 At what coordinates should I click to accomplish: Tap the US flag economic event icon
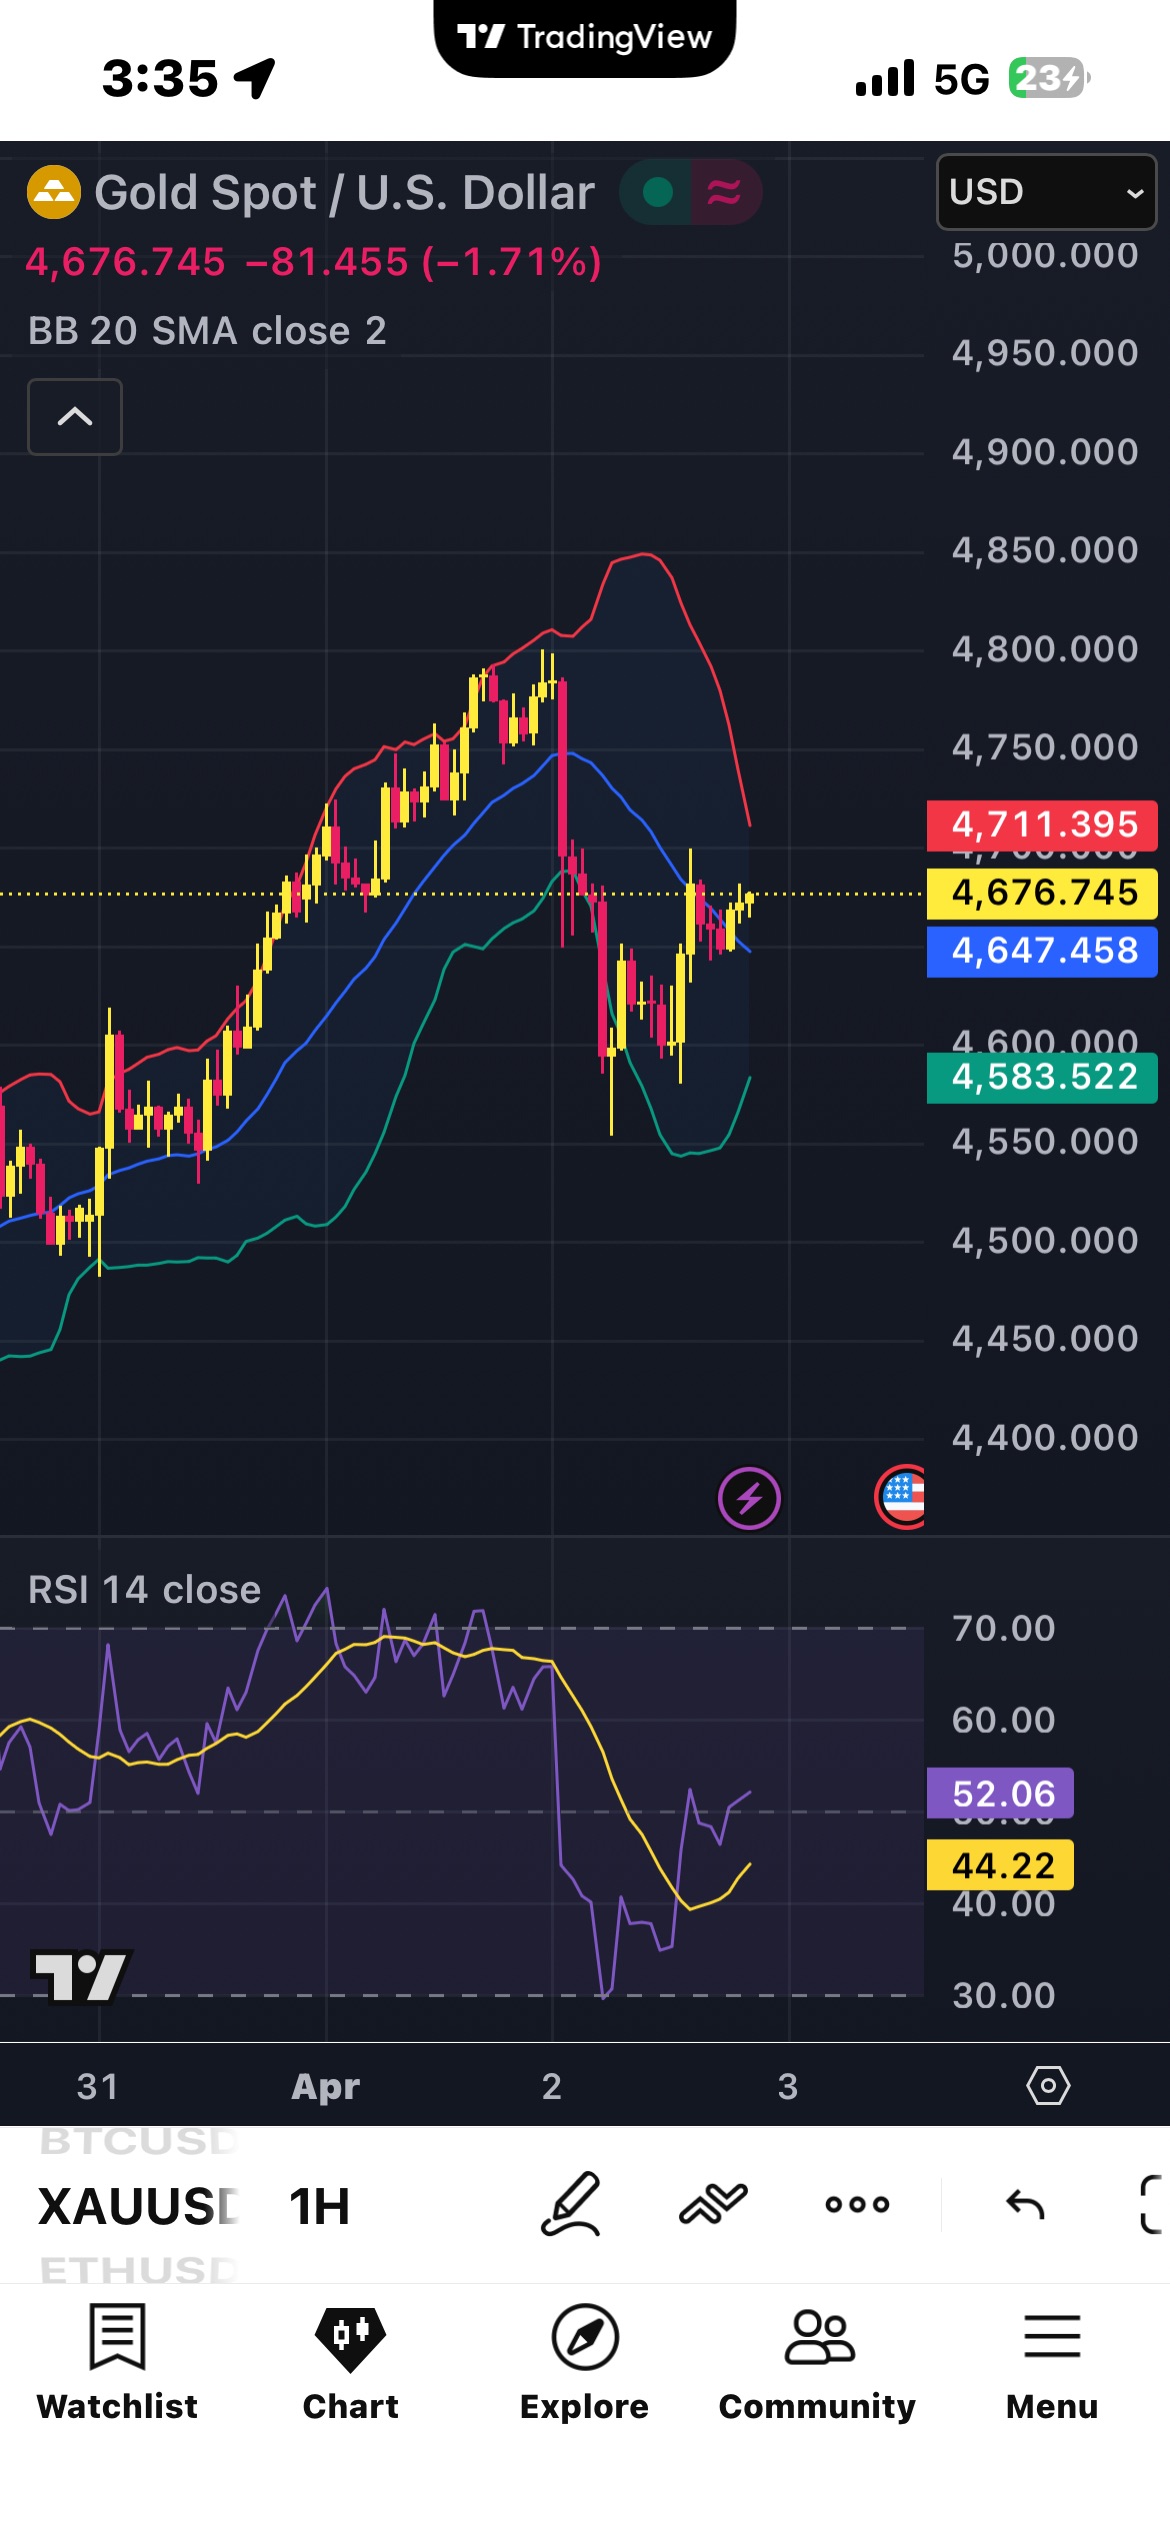click(901, 1498)
